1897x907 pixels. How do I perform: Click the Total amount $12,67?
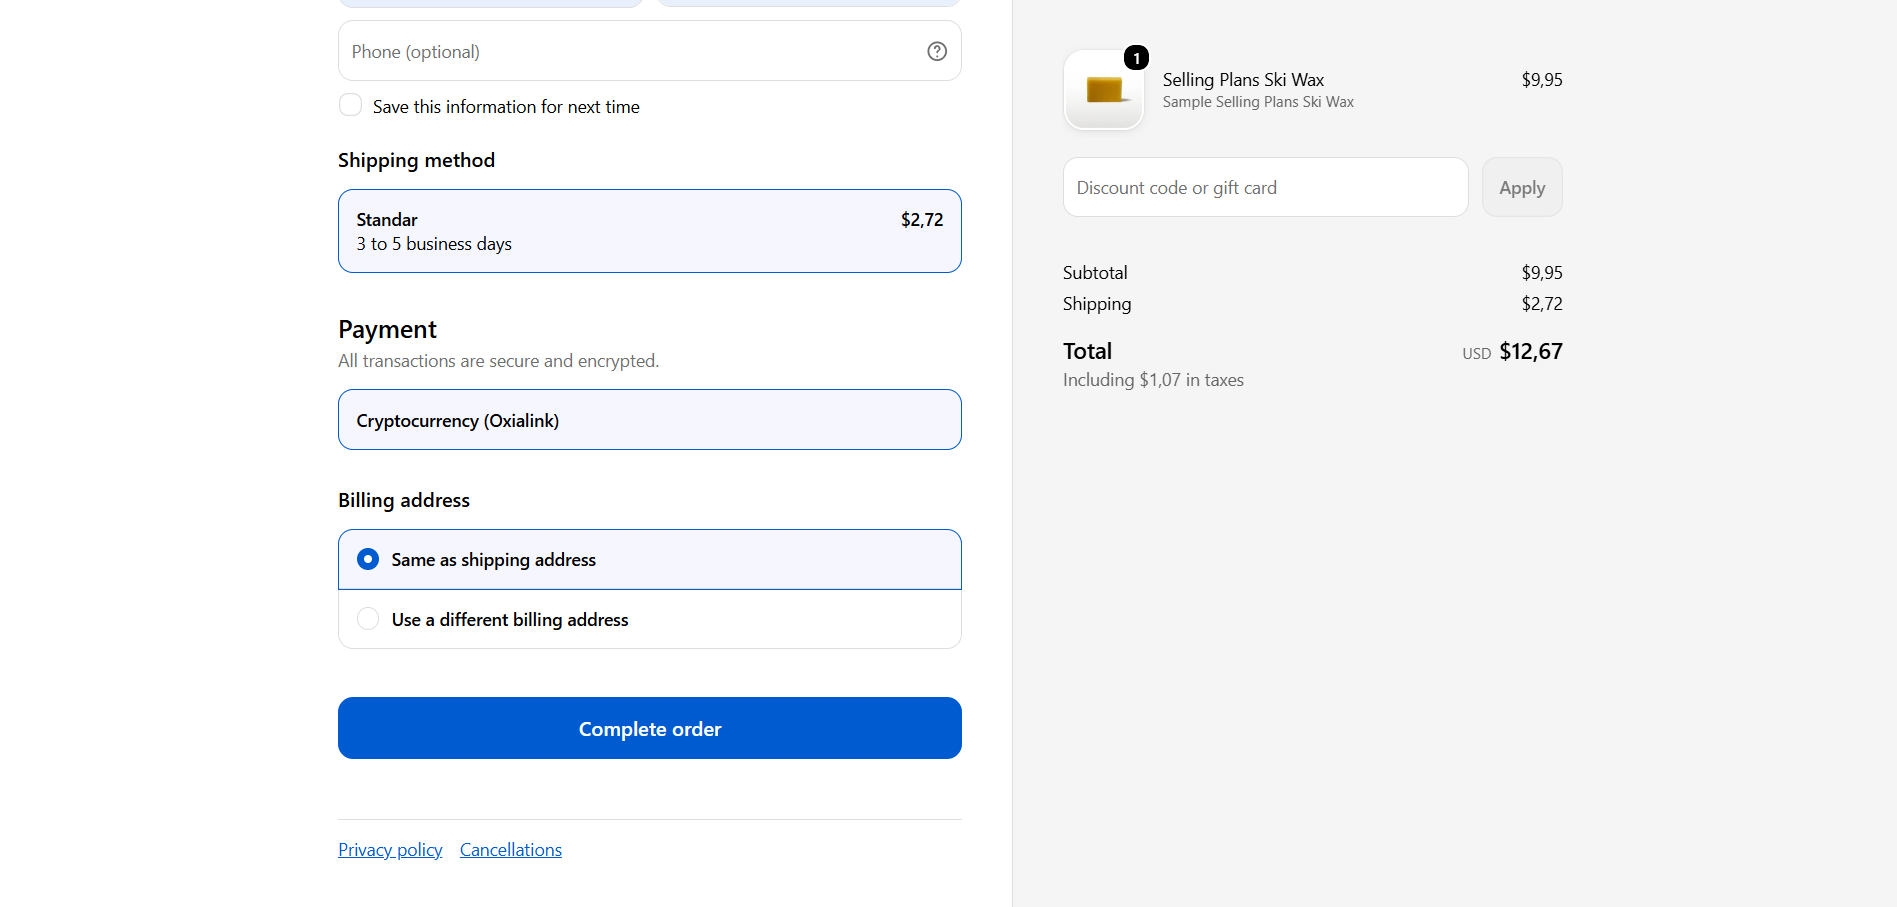[x=1531, y=351]
